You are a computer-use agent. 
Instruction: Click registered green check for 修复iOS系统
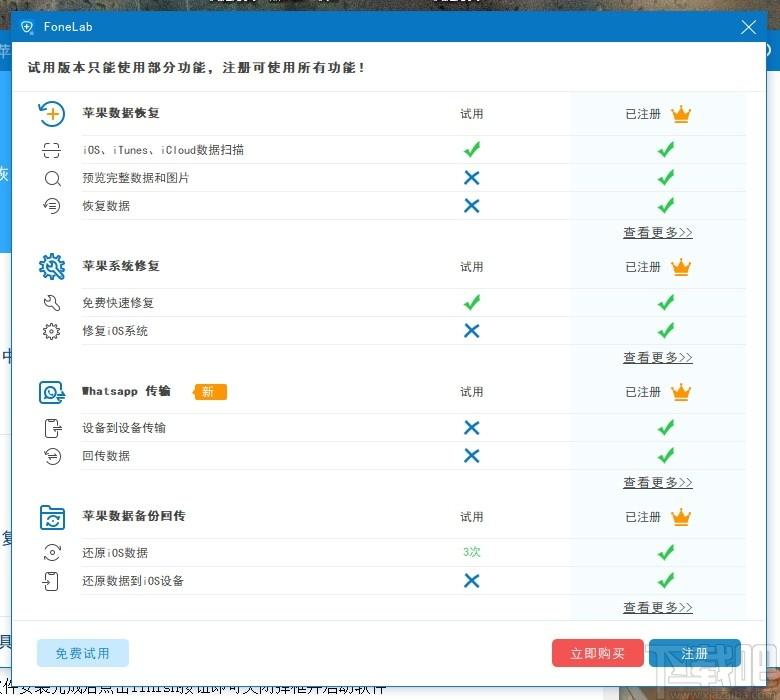click(666, 330)
